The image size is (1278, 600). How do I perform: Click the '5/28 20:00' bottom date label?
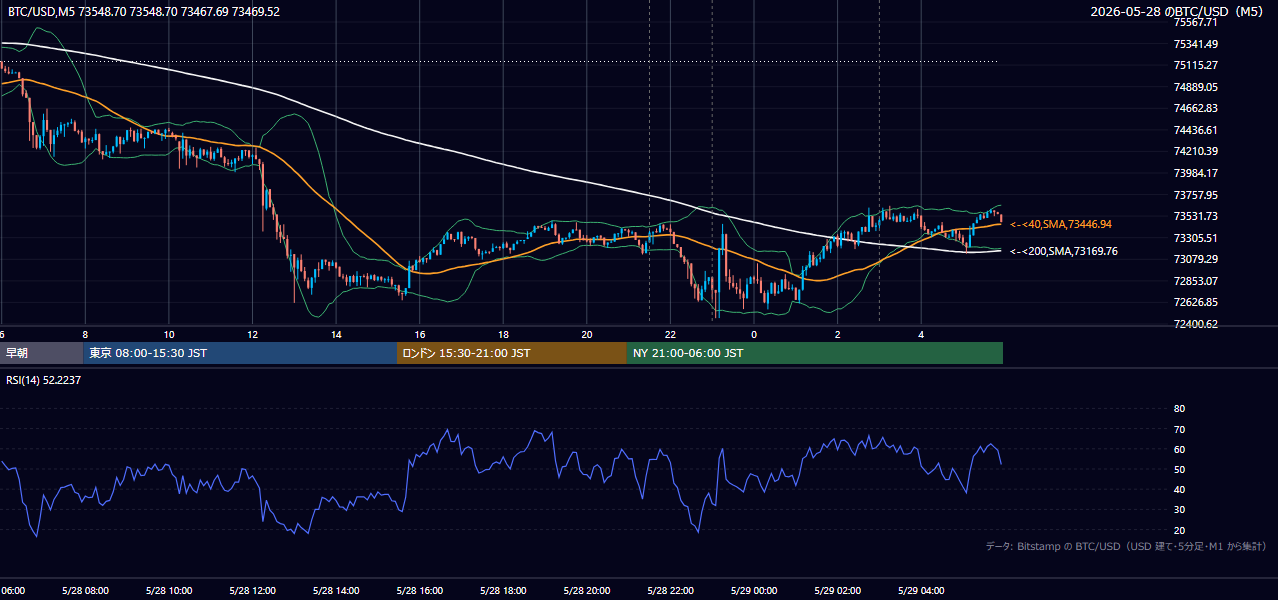[586, 591]
